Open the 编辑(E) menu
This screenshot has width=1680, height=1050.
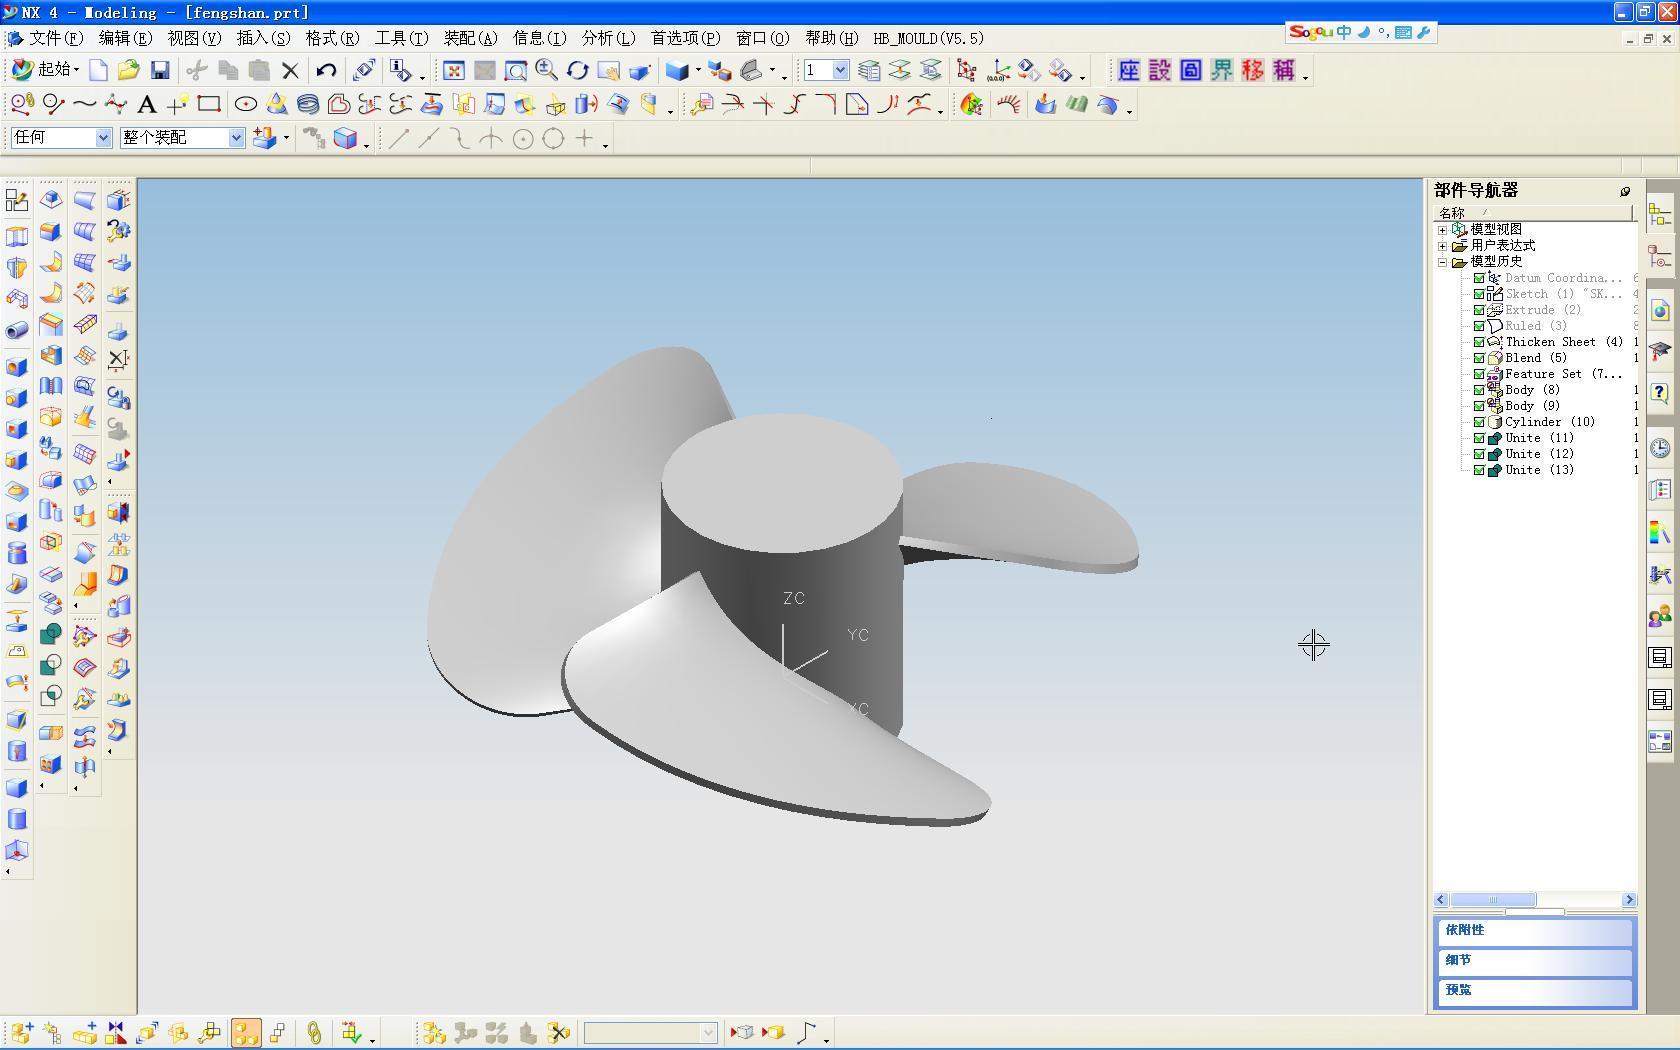tap(125, 38)
